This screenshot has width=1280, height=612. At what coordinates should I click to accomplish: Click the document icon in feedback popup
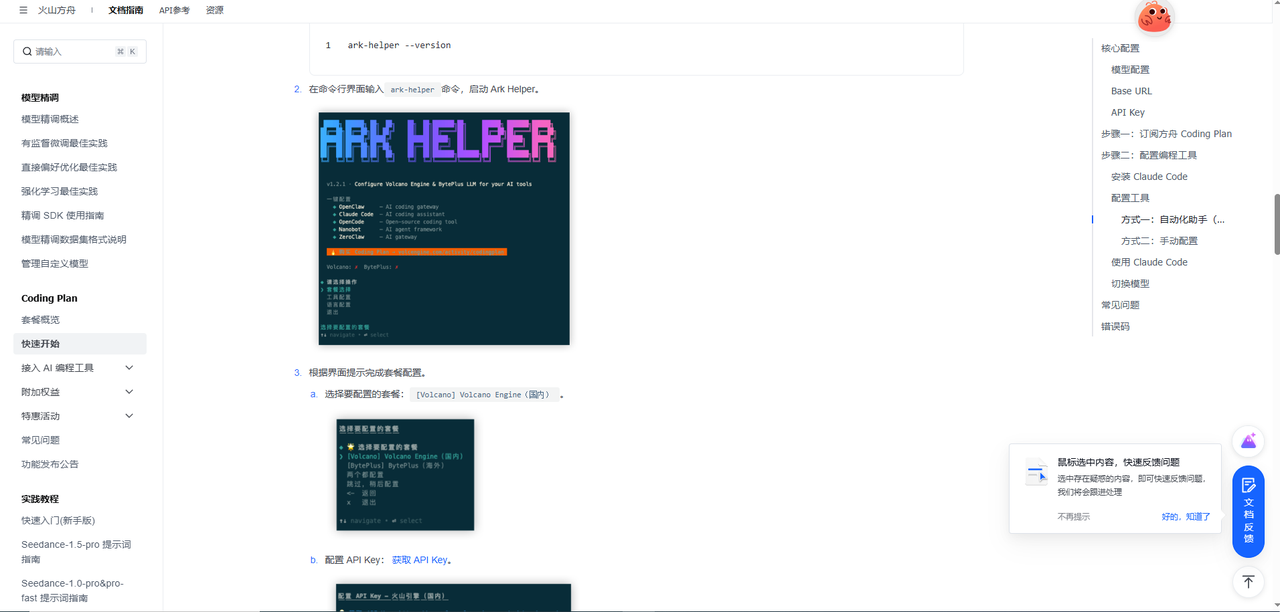[1036, 473]
